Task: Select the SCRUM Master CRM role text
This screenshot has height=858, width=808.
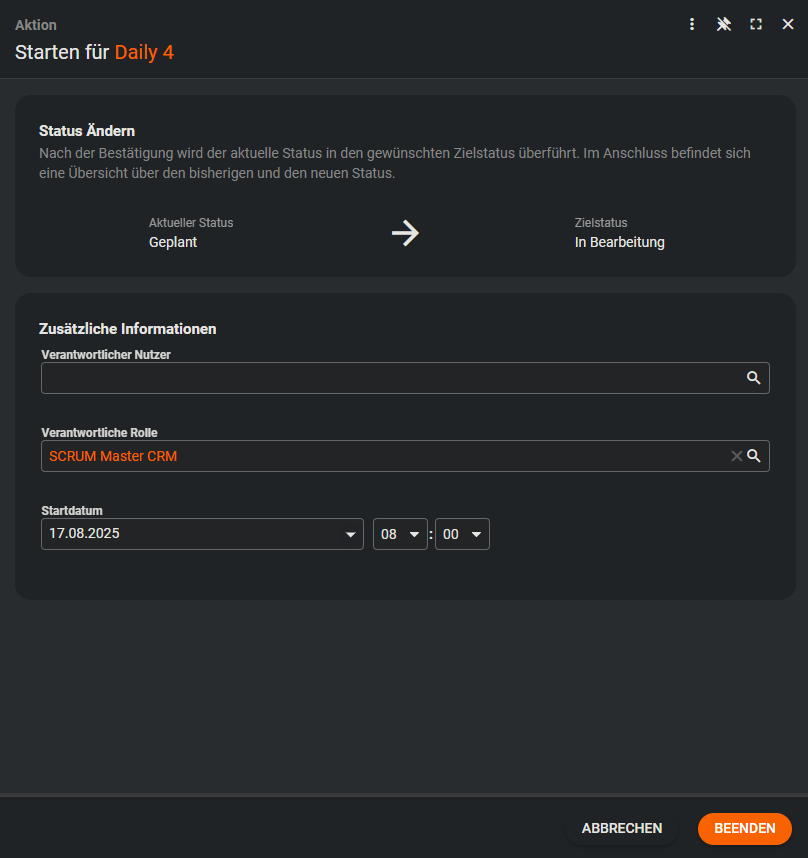Action: point(113,456)
